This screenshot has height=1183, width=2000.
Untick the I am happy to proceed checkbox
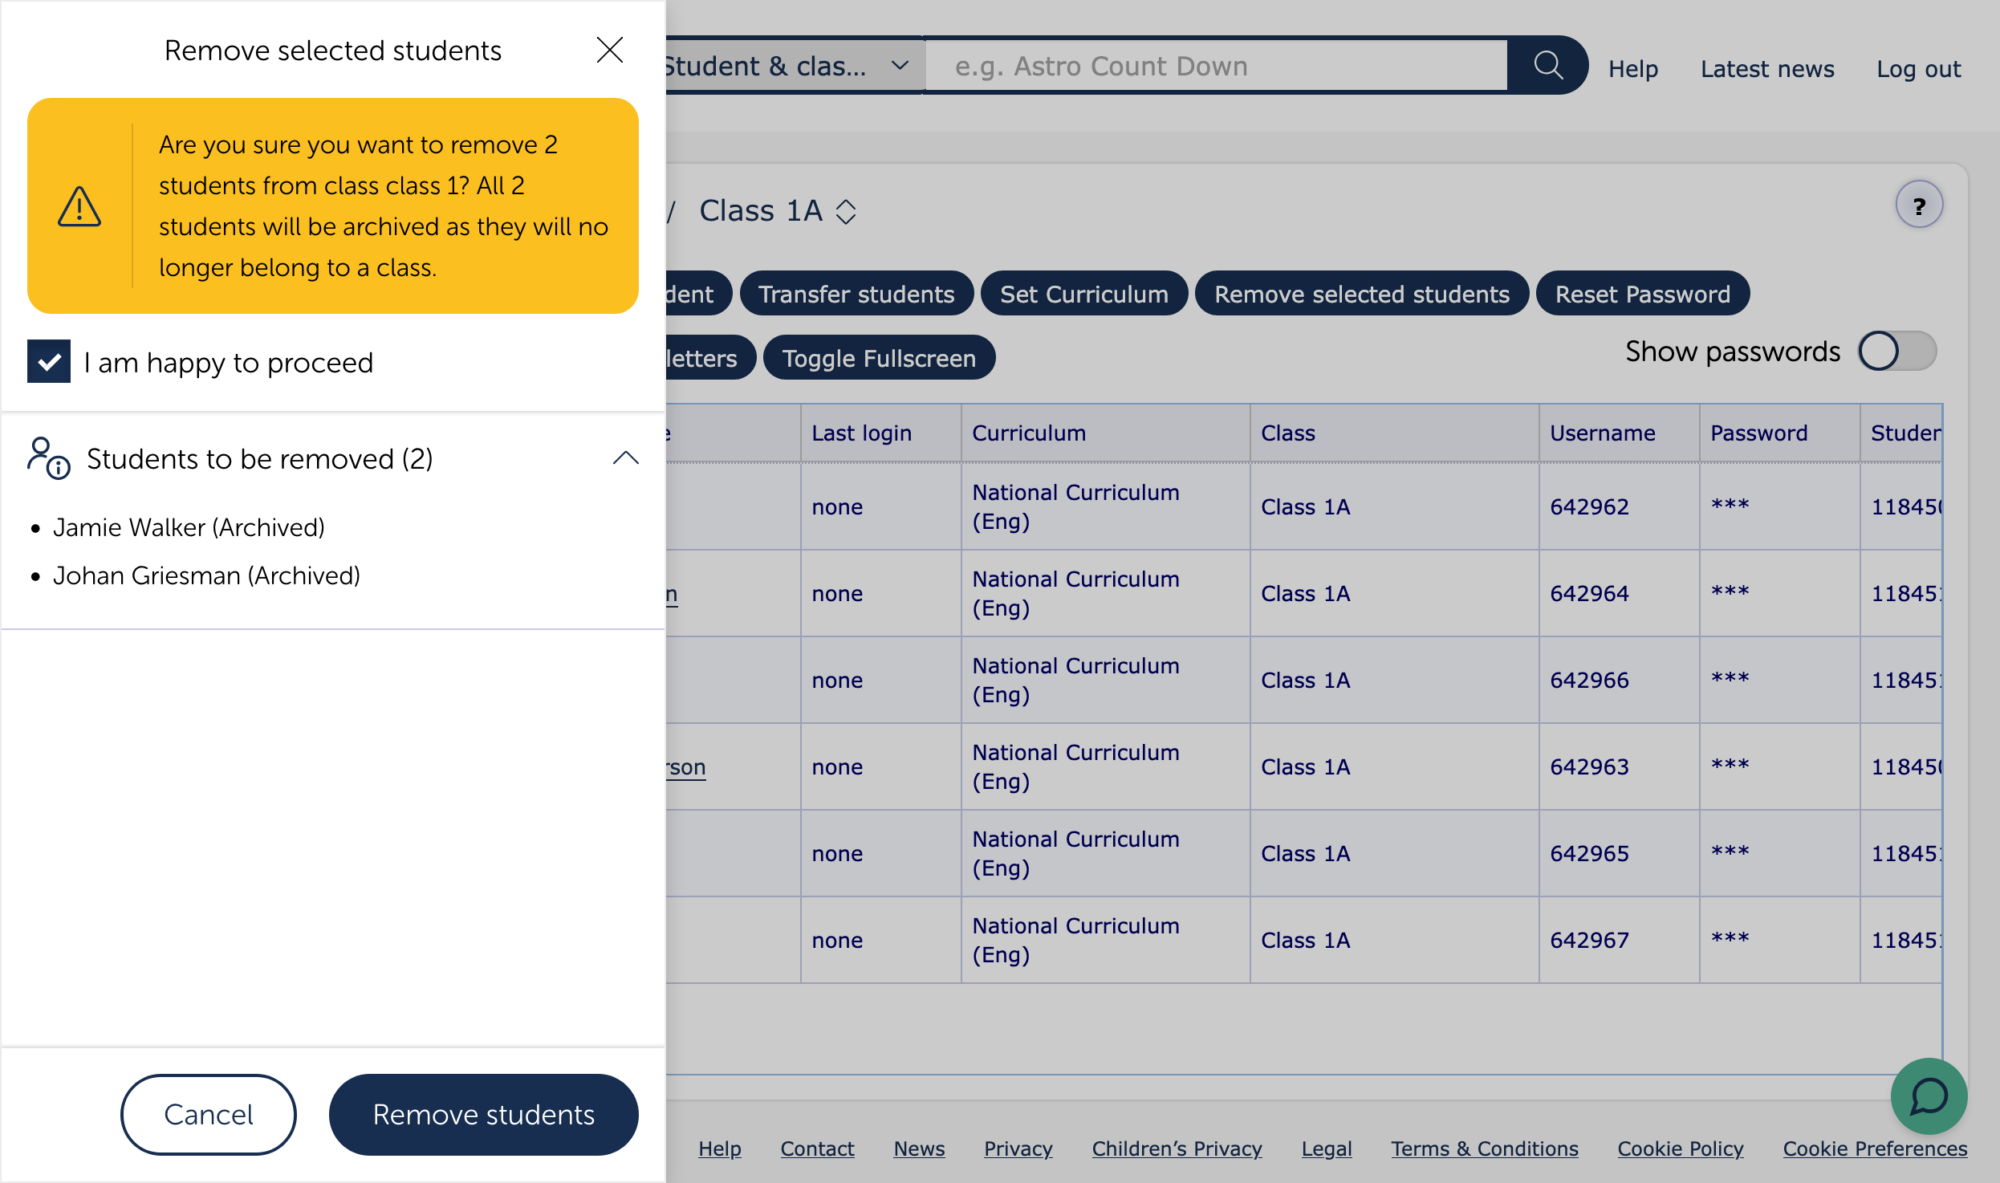tap(49, 362)
